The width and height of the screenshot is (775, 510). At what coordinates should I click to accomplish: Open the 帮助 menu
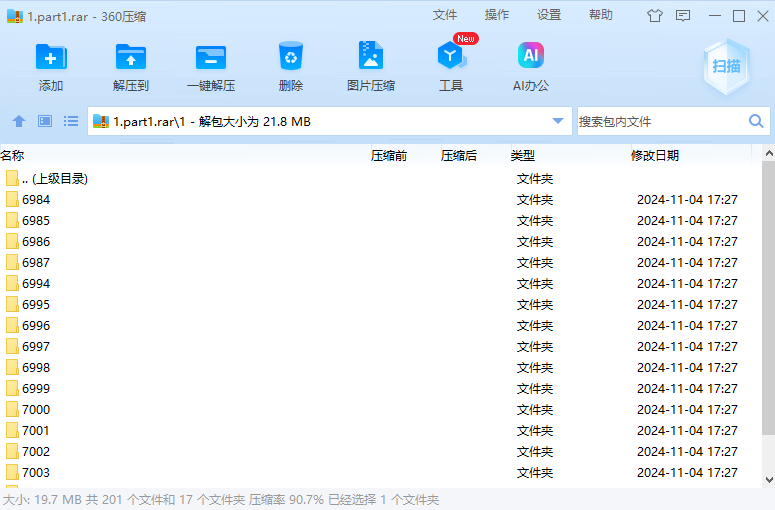tap(601, 15)
